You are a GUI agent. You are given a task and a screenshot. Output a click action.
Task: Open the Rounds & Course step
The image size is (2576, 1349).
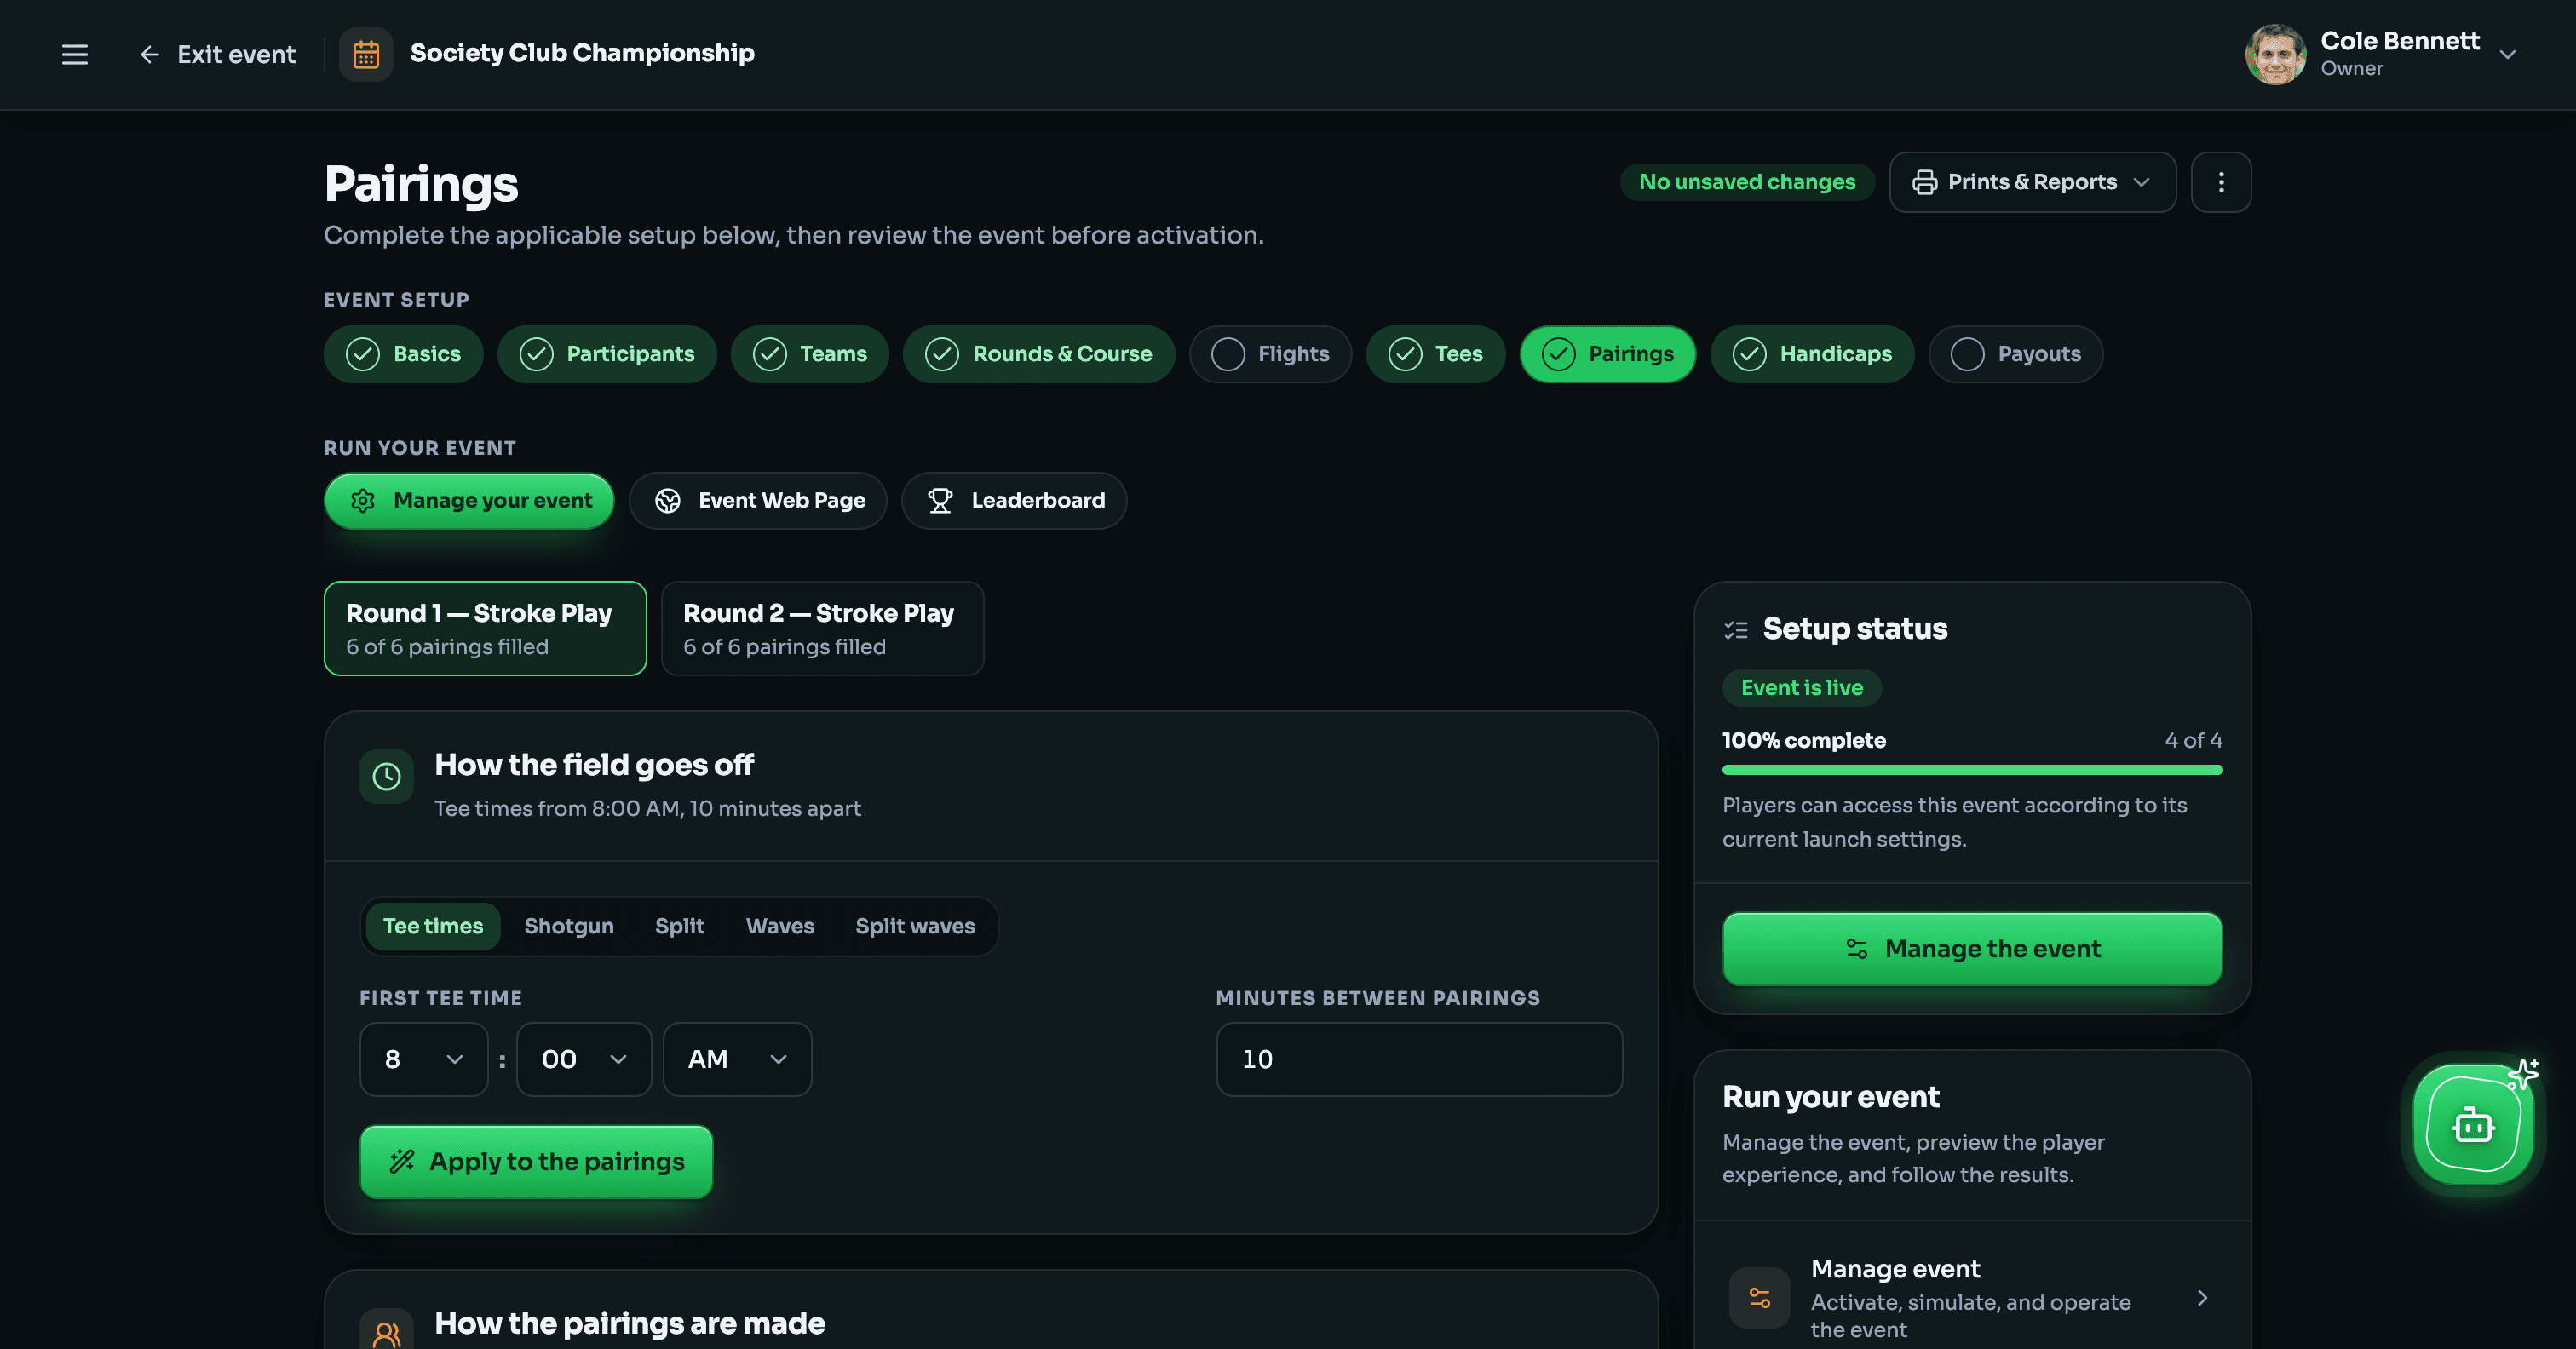pyautogui.click(x=1039, y=354)
